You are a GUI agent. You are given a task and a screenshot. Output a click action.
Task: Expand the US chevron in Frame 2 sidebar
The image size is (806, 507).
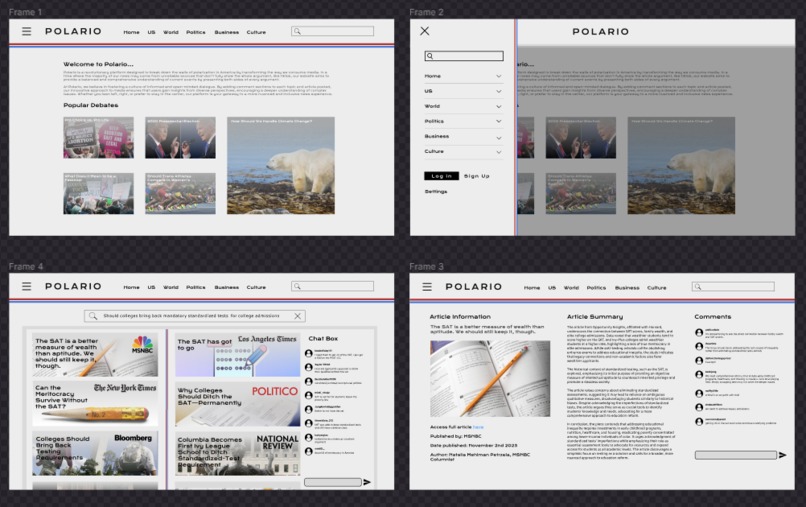click(499, 92)
